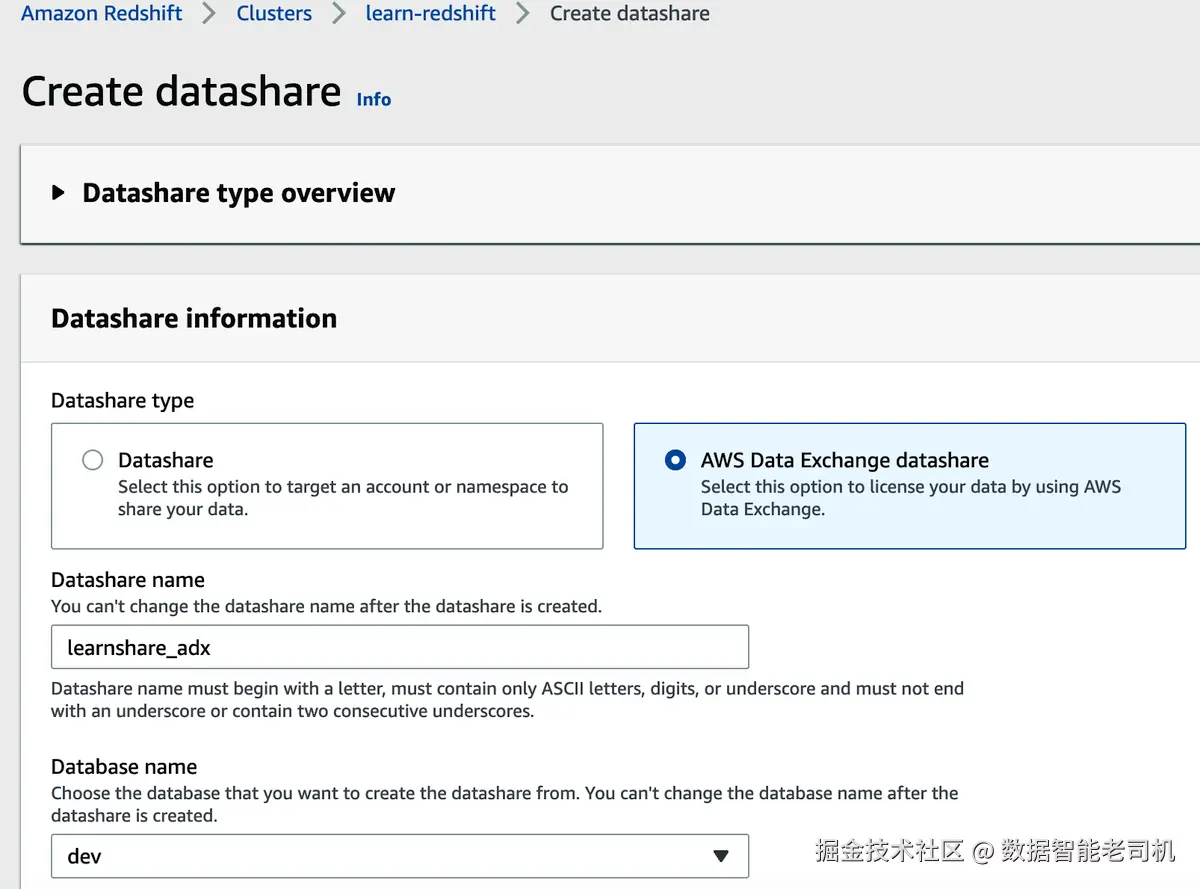Screen dimensions: 1200x889
Task: Go to Amazon Redshift breadcrumb link
Action: [x=102, y=14]
